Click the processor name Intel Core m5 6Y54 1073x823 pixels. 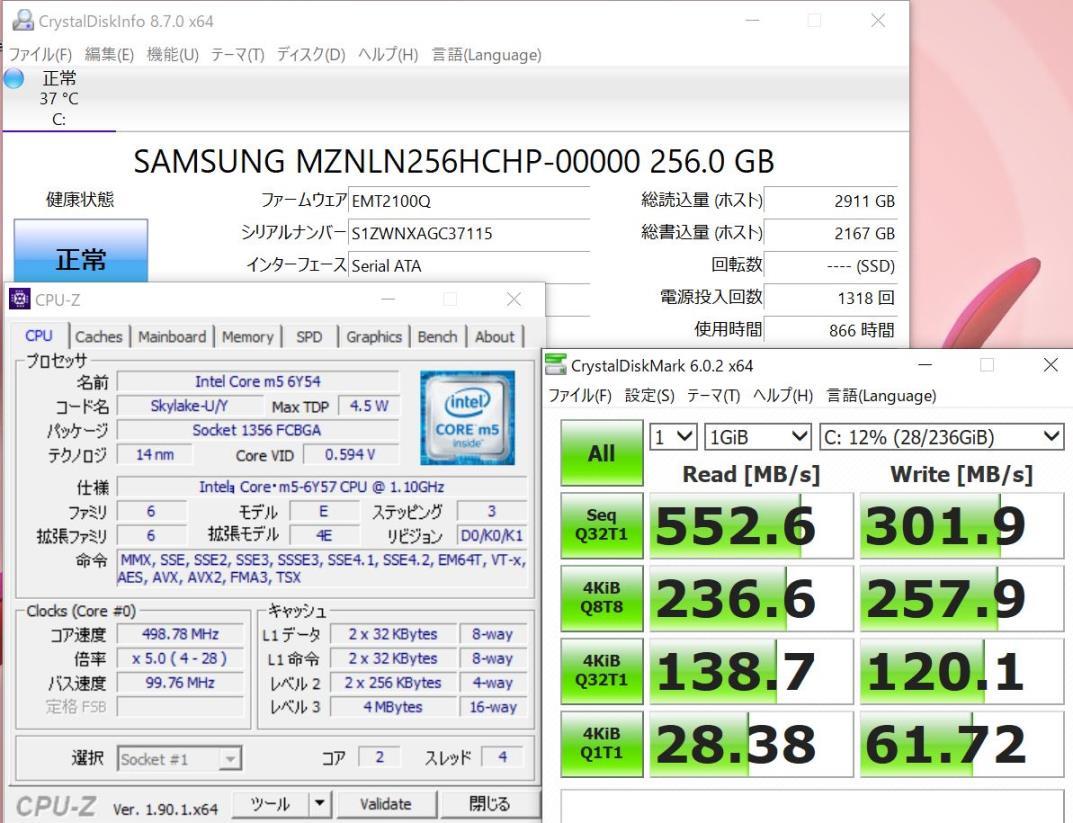coord(258,381)
